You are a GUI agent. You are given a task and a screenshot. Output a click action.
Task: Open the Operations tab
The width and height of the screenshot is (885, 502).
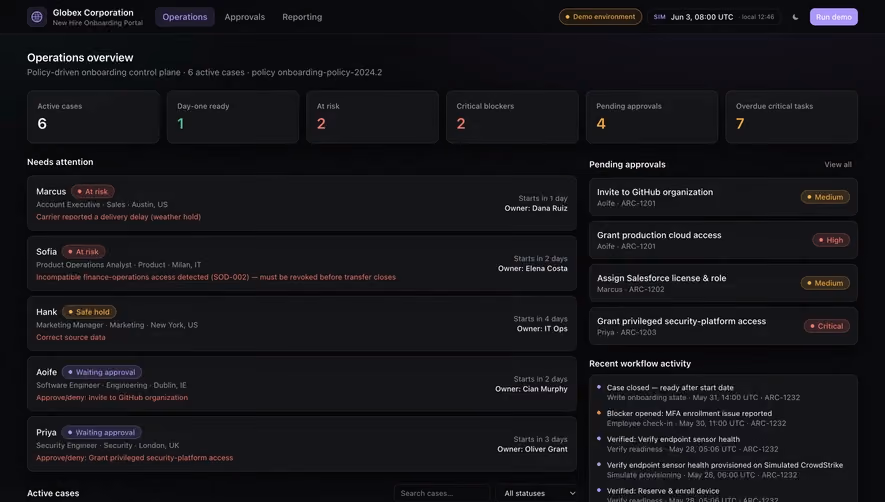tap(185, 17)
